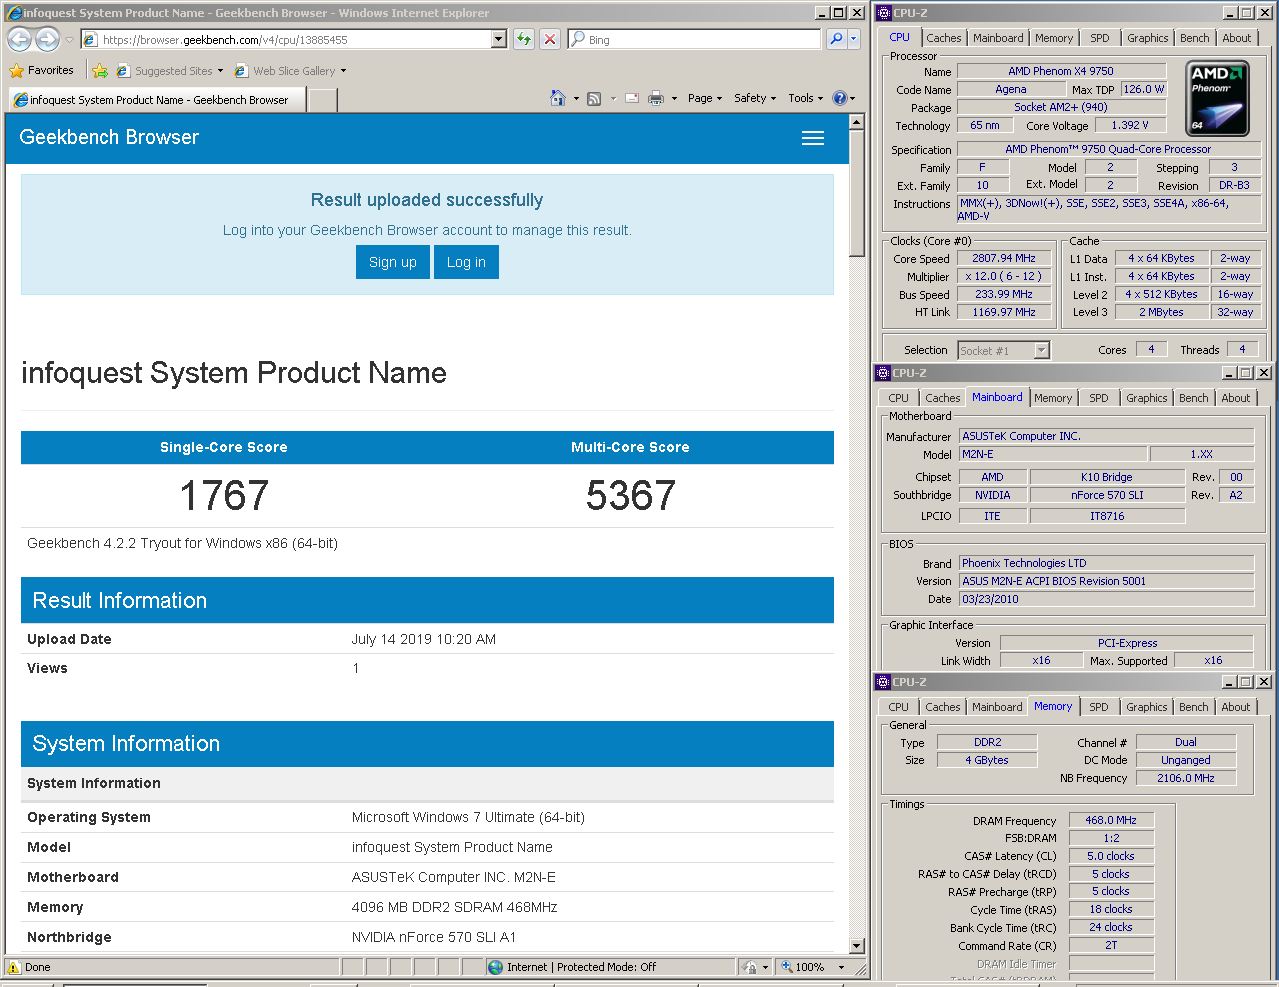Open the zoom level dropdown arrow

(x=841, y=967)
